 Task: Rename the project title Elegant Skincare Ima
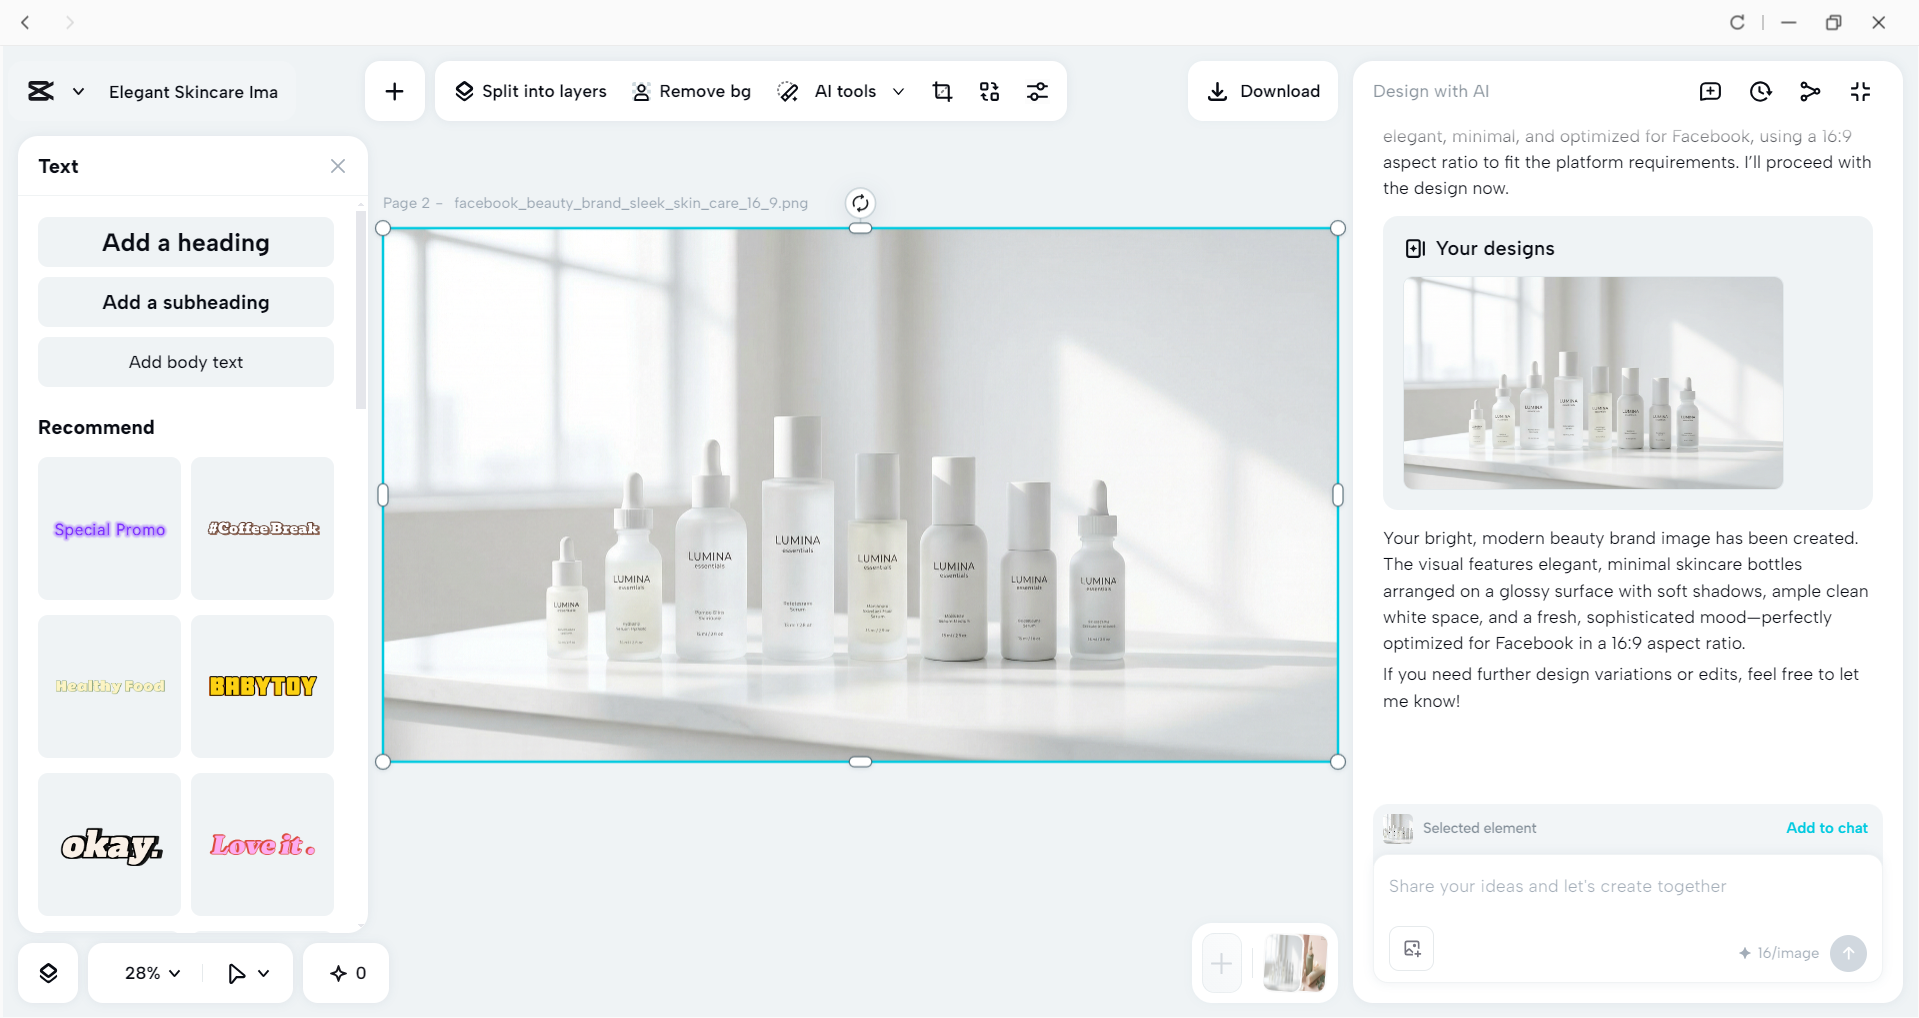[194, 92]
